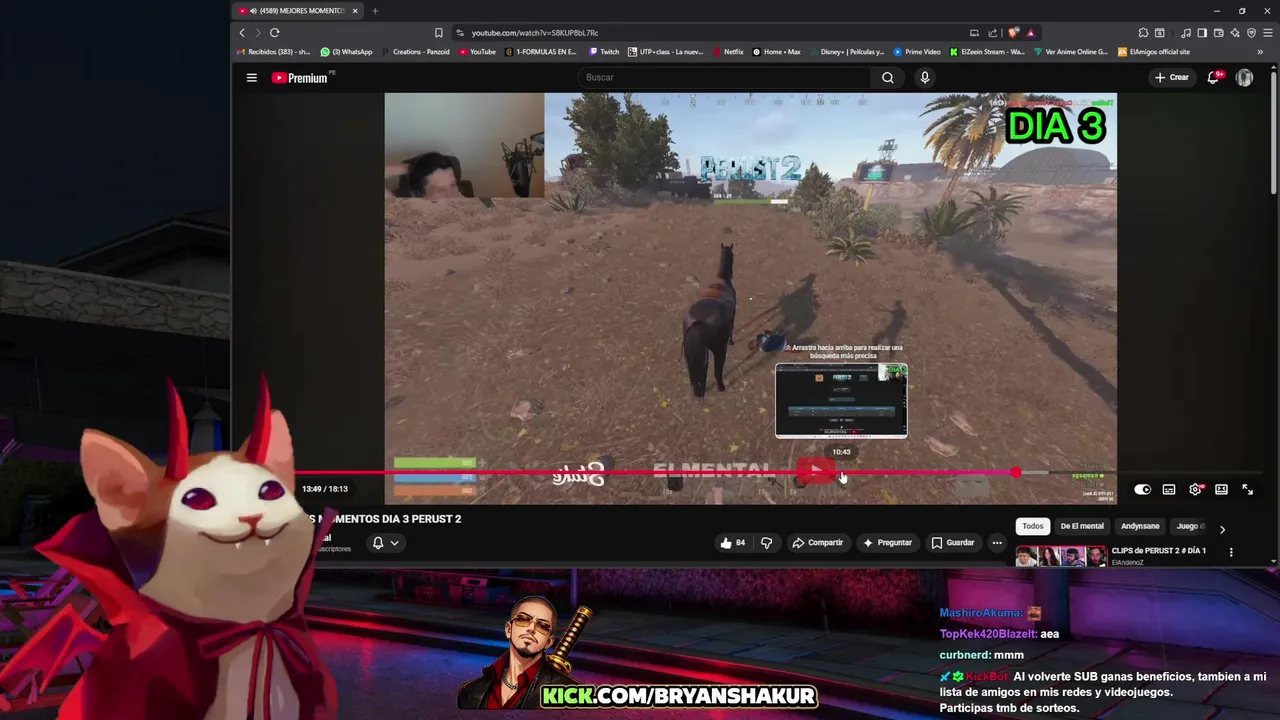Screen dimensions: 1280x720
Task: Open the CLIPS de PERUST 2 # DÍA 1 title
Action: 1159,551
